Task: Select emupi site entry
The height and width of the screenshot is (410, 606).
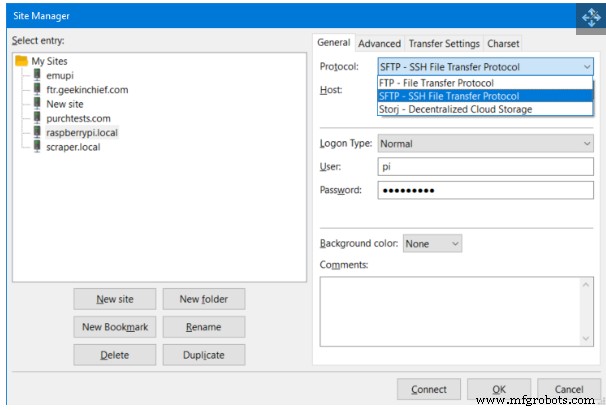Action: tap(60, 75)
